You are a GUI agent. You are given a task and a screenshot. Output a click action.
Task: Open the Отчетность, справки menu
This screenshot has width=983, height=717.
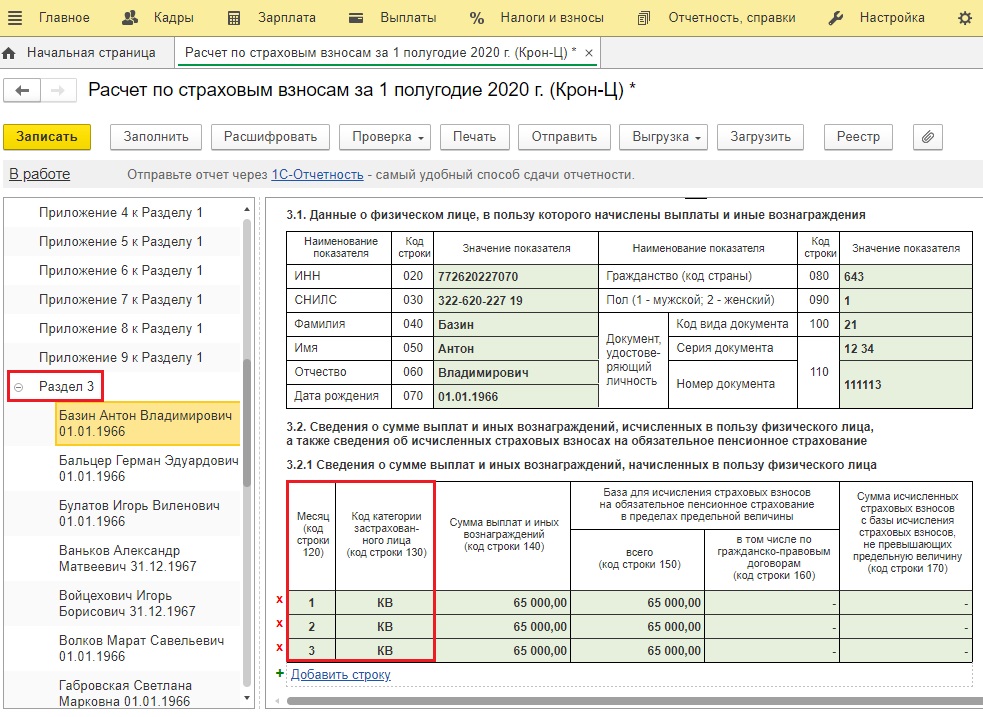pos(732,18)
